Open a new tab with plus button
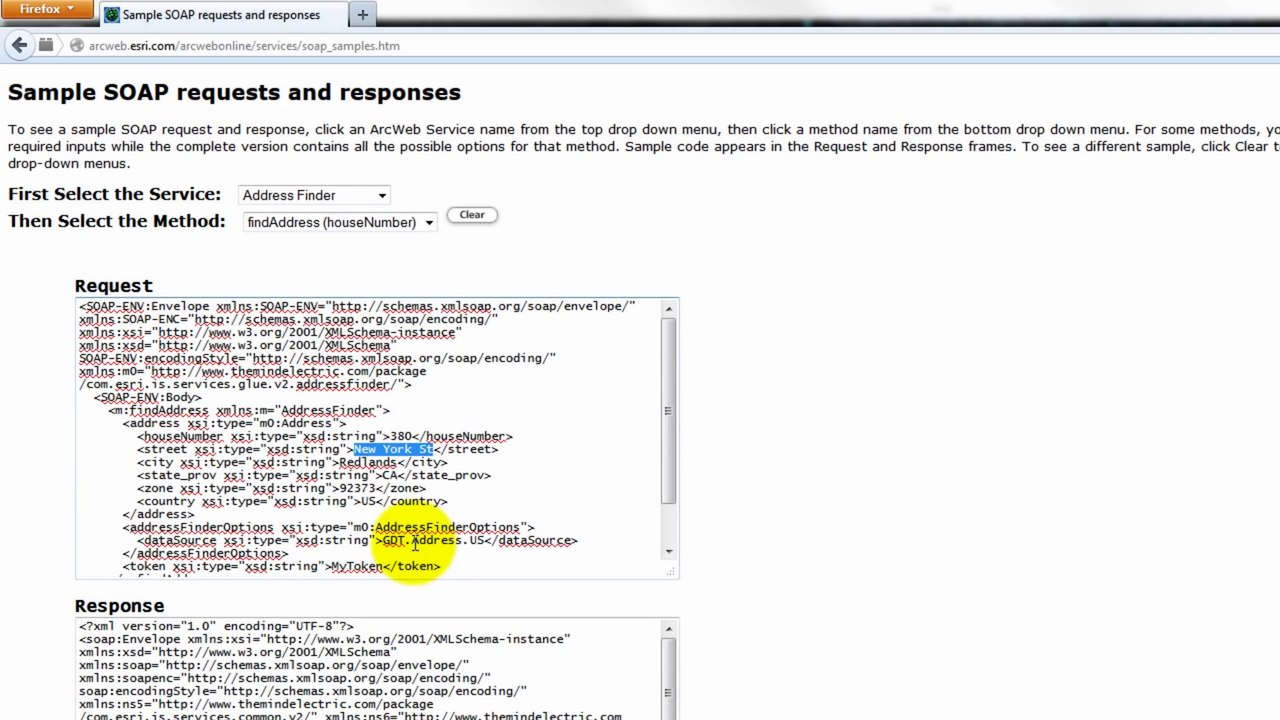Viewport: 1280px width, 720px height. click(x=362, y=14)
